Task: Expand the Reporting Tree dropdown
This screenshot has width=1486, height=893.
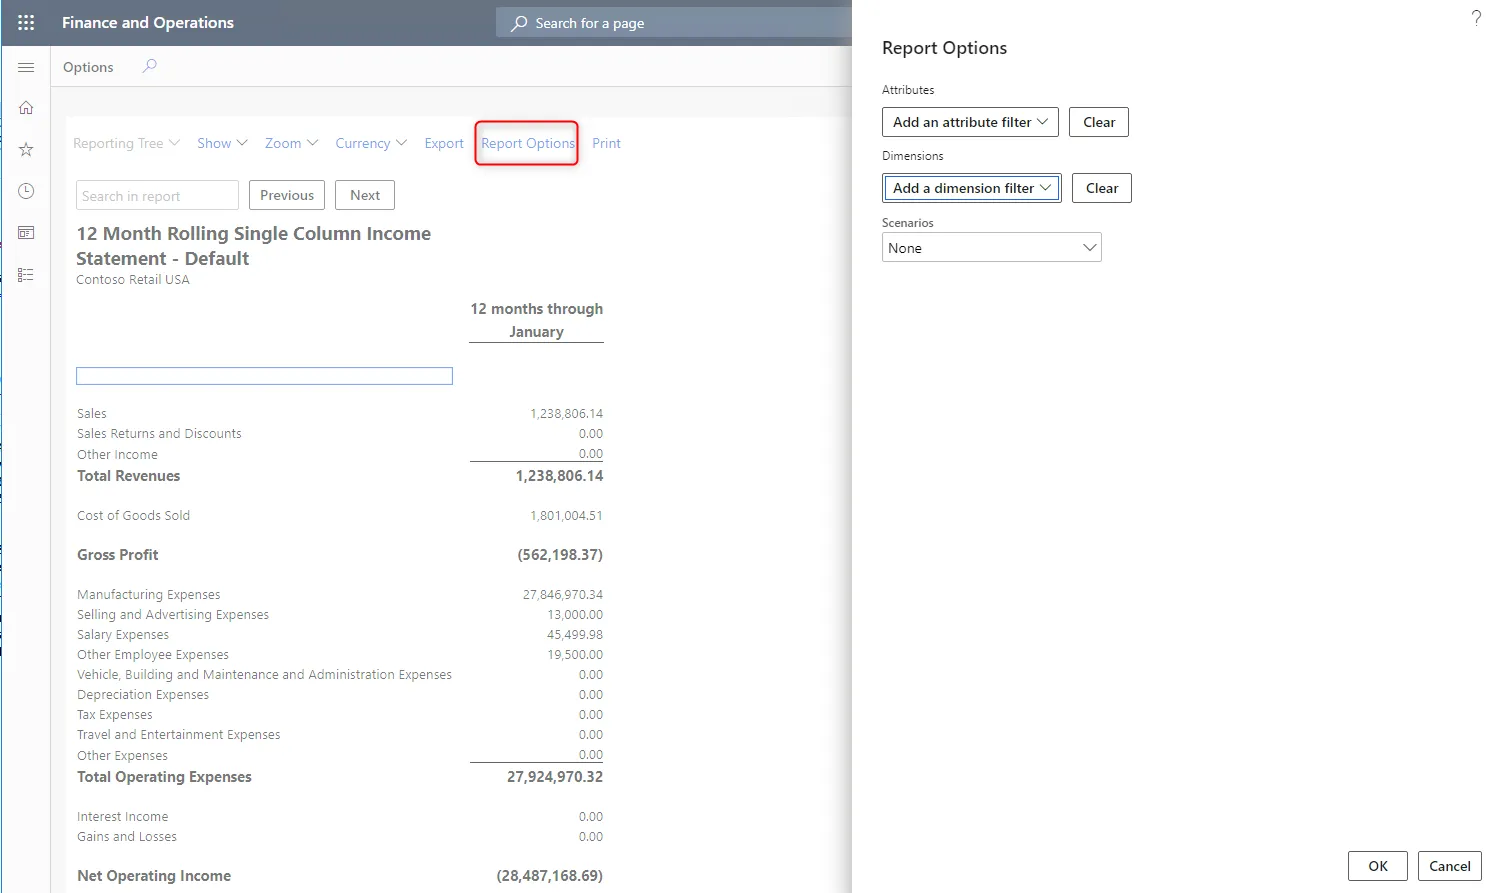Action: click(126, 143)
